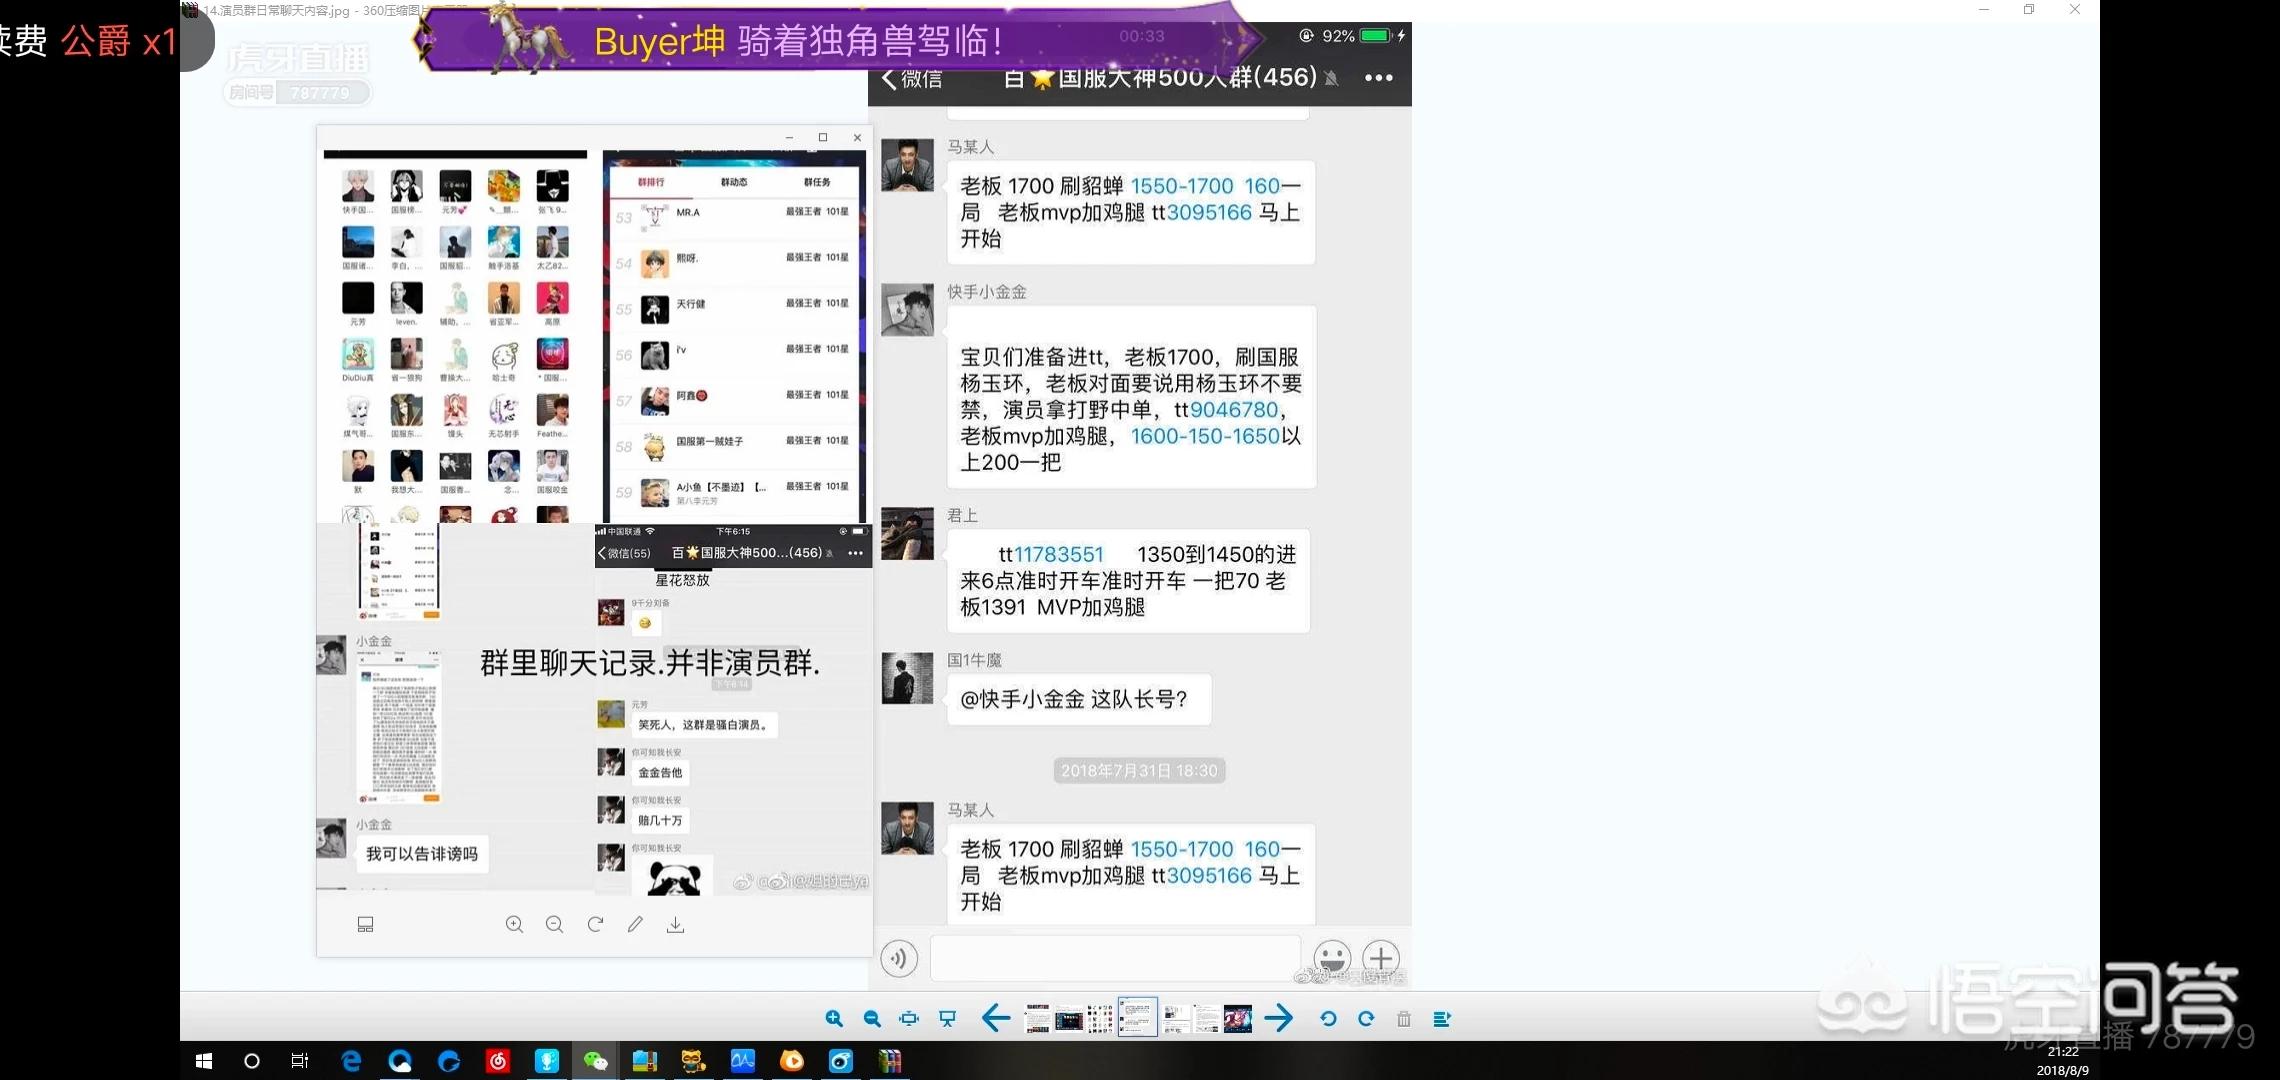
Task: Open the emoji picker in chat
Action: pos(1332,957)
